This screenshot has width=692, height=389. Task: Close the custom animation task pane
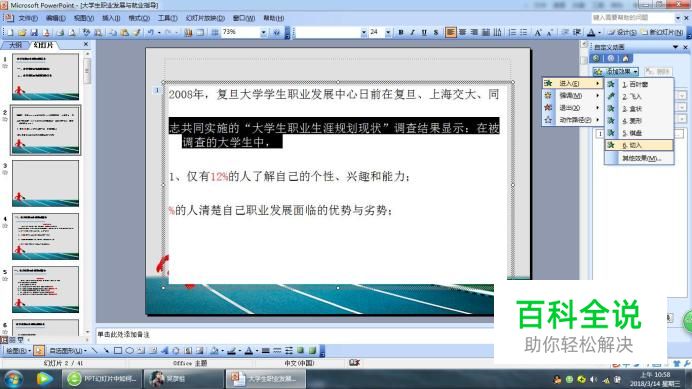pos(685,47)
